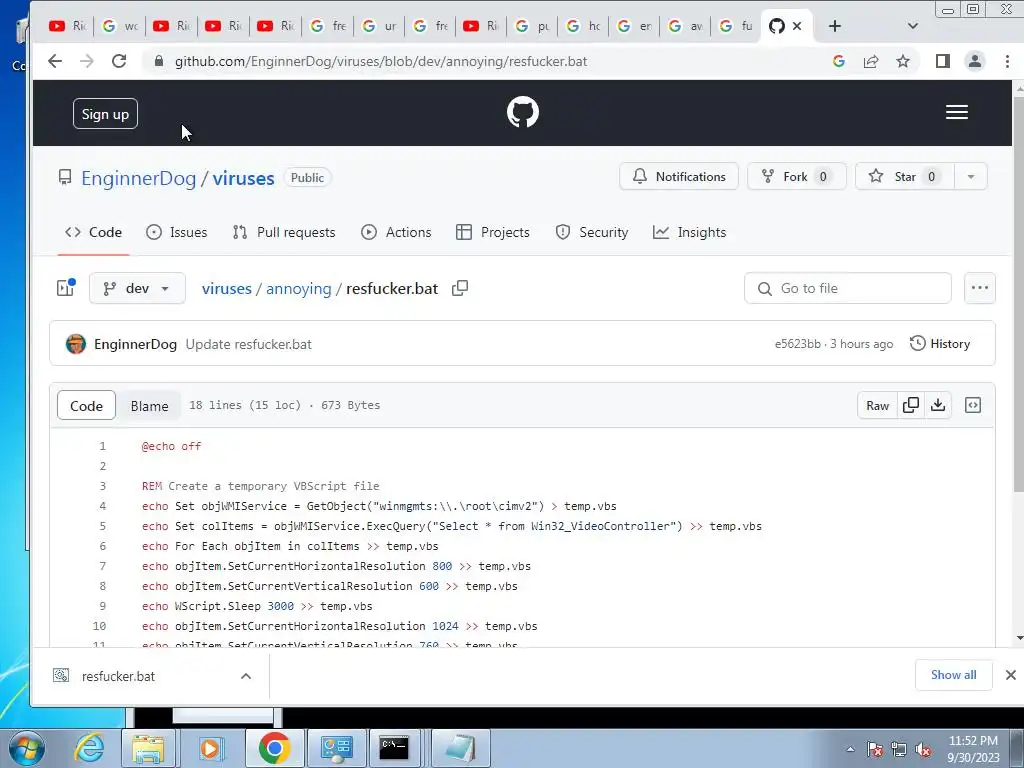Image resolution: width=1024 pixels, height=768 pixels.
Task: Open the Insights tab
Action: click(x=690, y=232)
